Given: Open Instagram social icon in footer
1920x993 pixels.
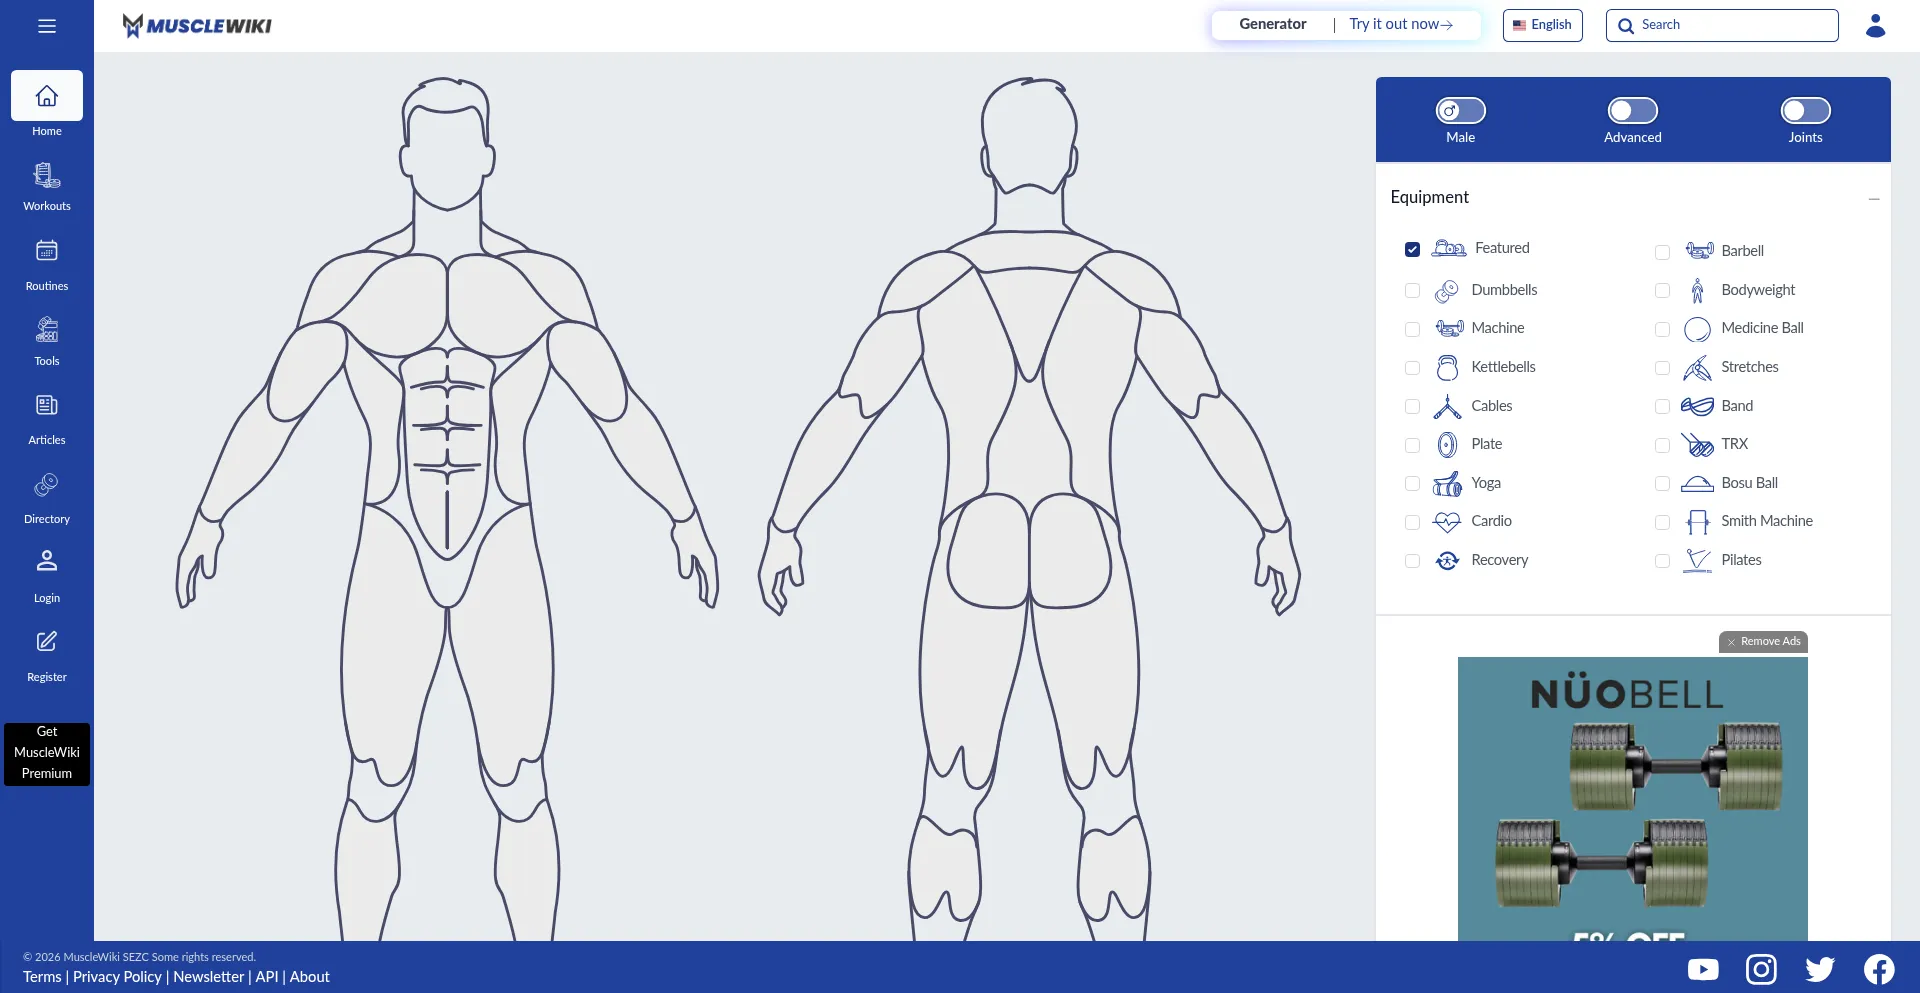Looking at the screenshot, I should [x=1761, y=969].
